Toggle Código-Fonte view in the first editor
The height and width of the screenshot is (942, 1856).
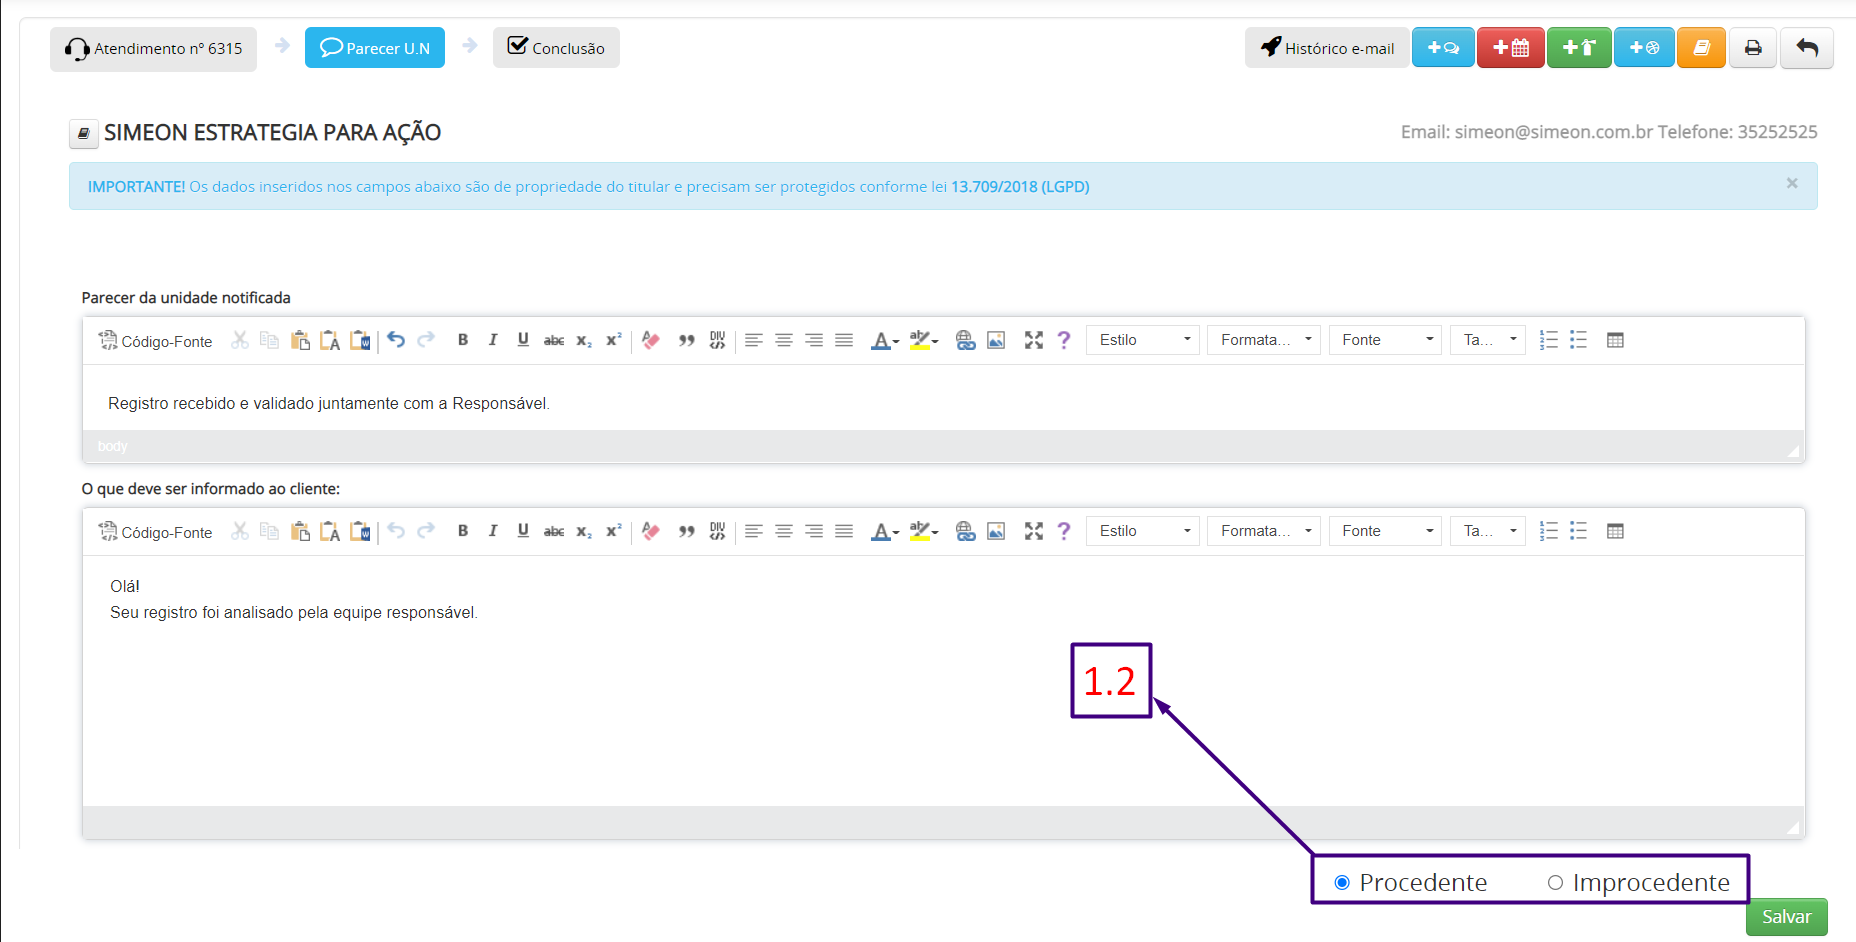155,340
